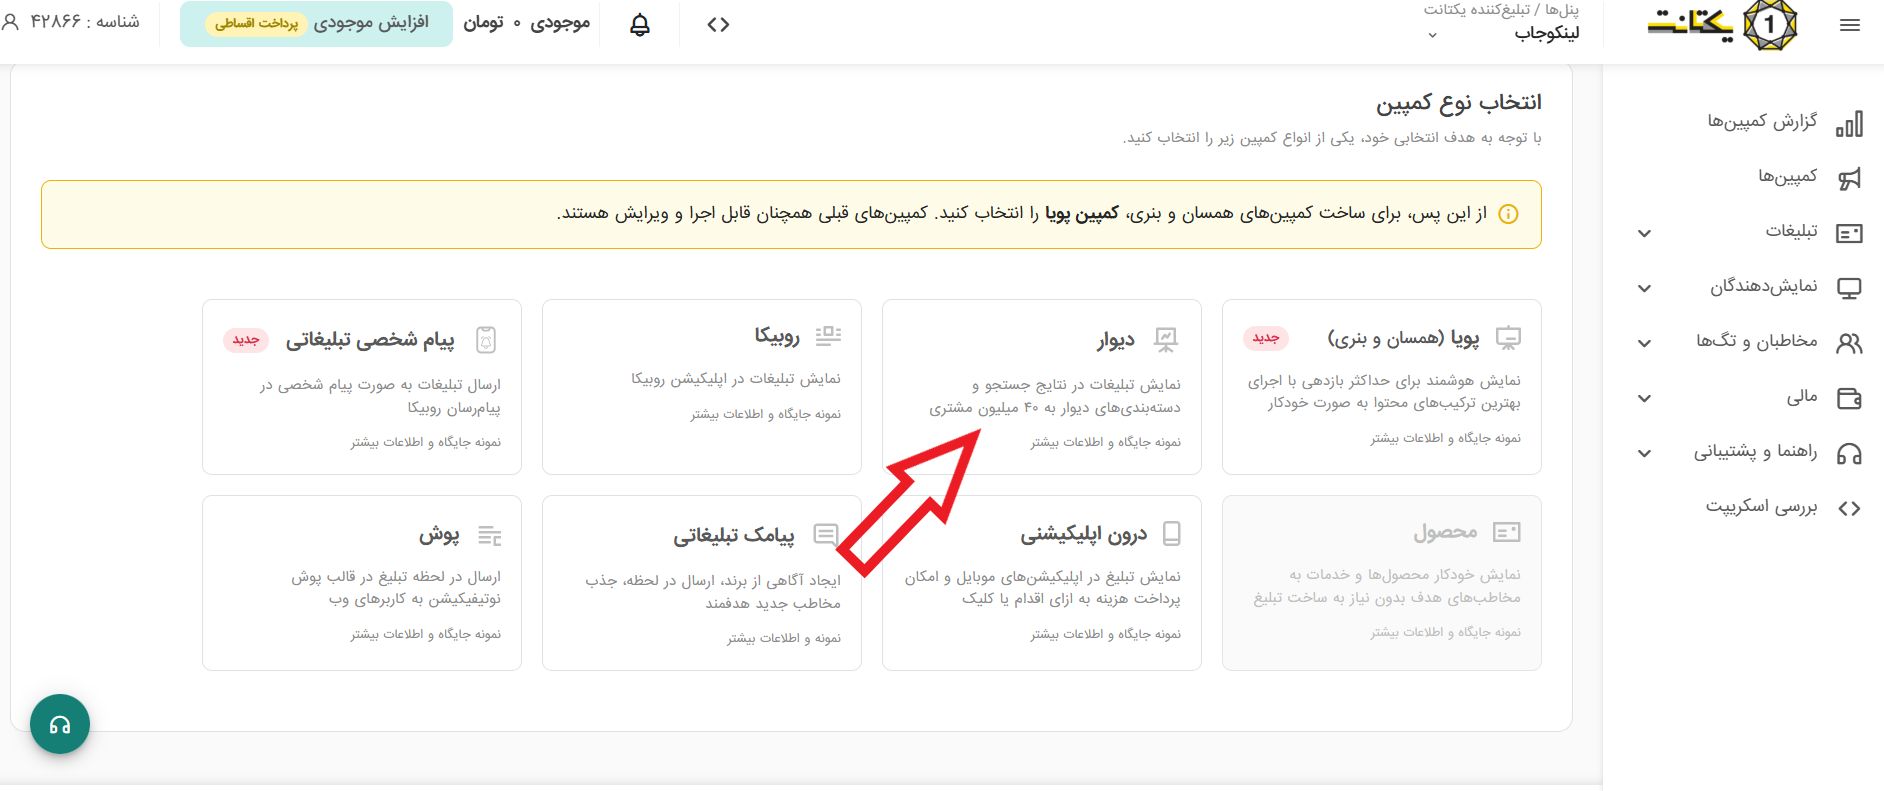Screen dimensions: 1884x791
Task: Expand the تبلیغات sidebar menu chevron
Action: pos(1644,233)
